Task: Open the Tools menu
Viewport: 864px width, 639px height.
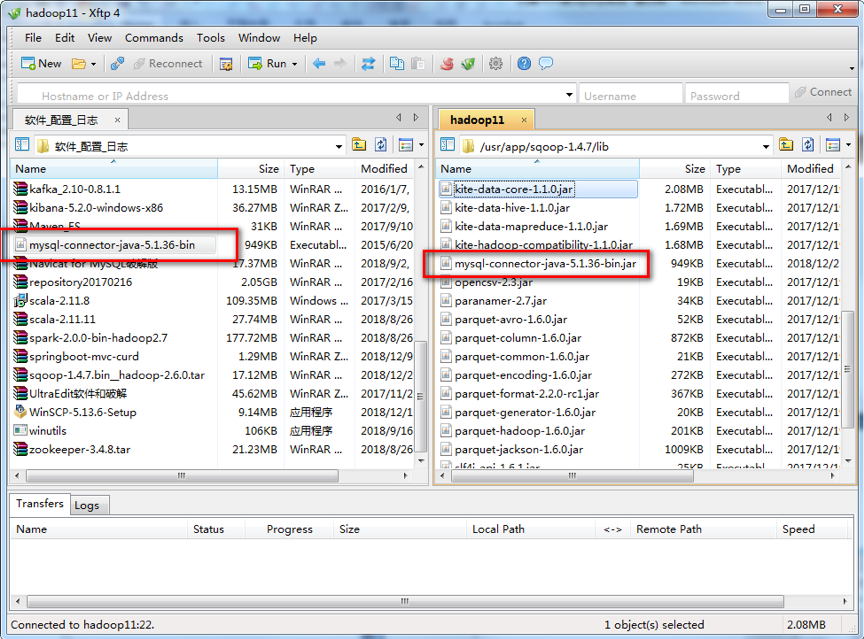Action: pos(210,38)
